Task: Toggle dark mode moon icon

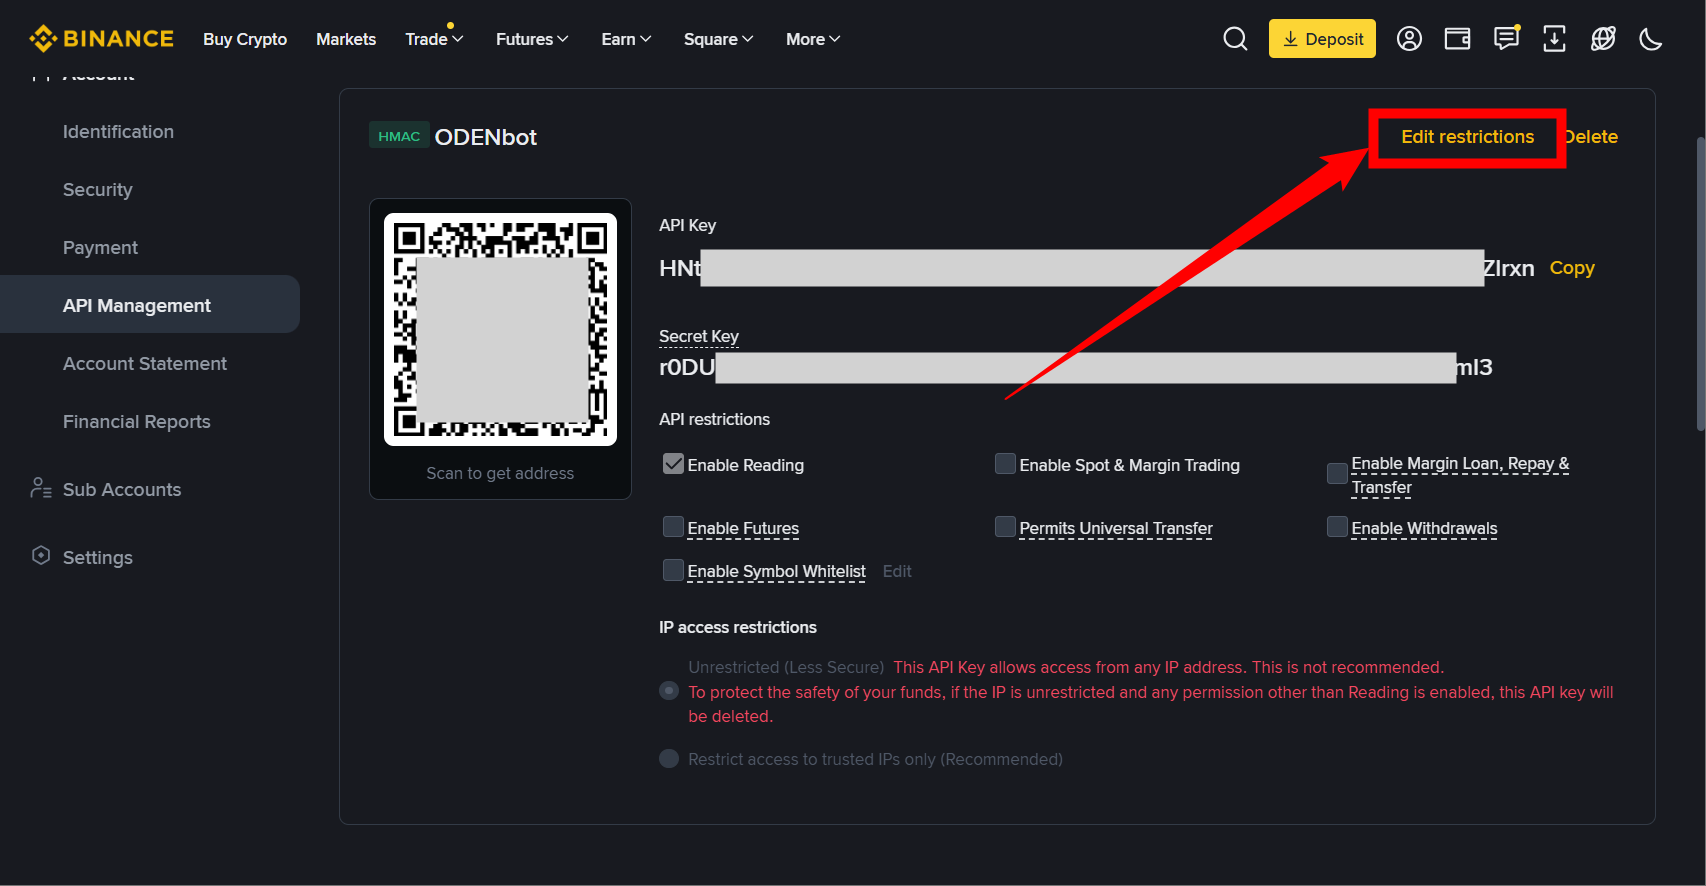Action: 1651,39
